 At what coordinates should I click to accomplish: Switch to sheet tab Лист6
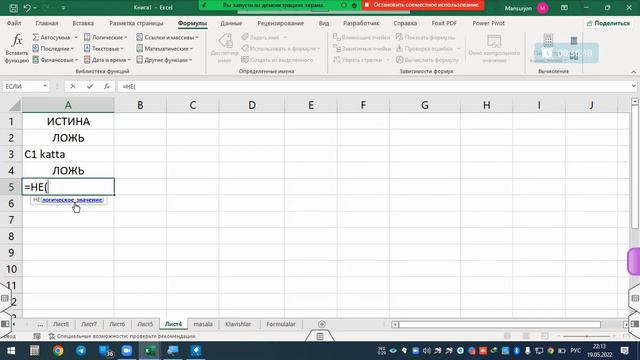tap(117, 324)
